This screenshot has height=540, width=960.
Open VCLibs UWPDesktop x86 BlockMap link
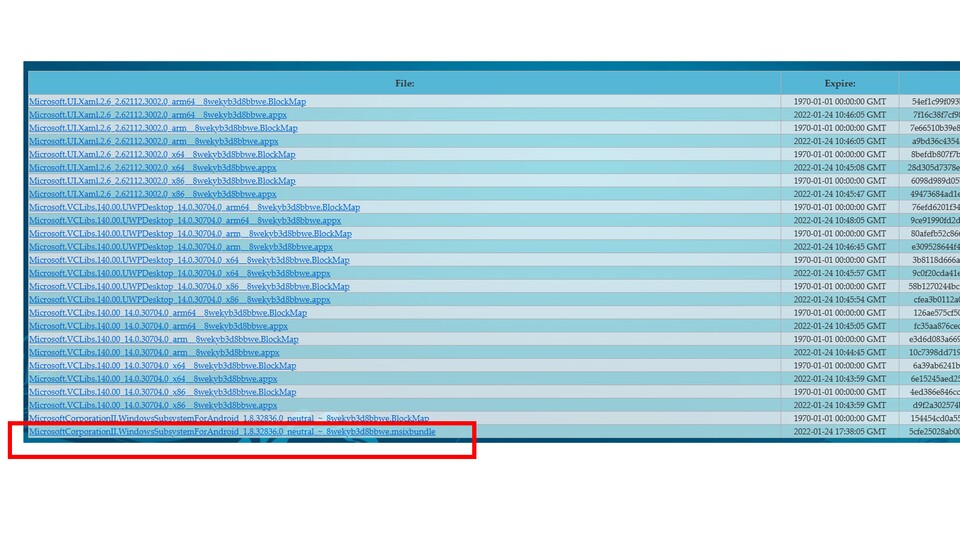189,286
